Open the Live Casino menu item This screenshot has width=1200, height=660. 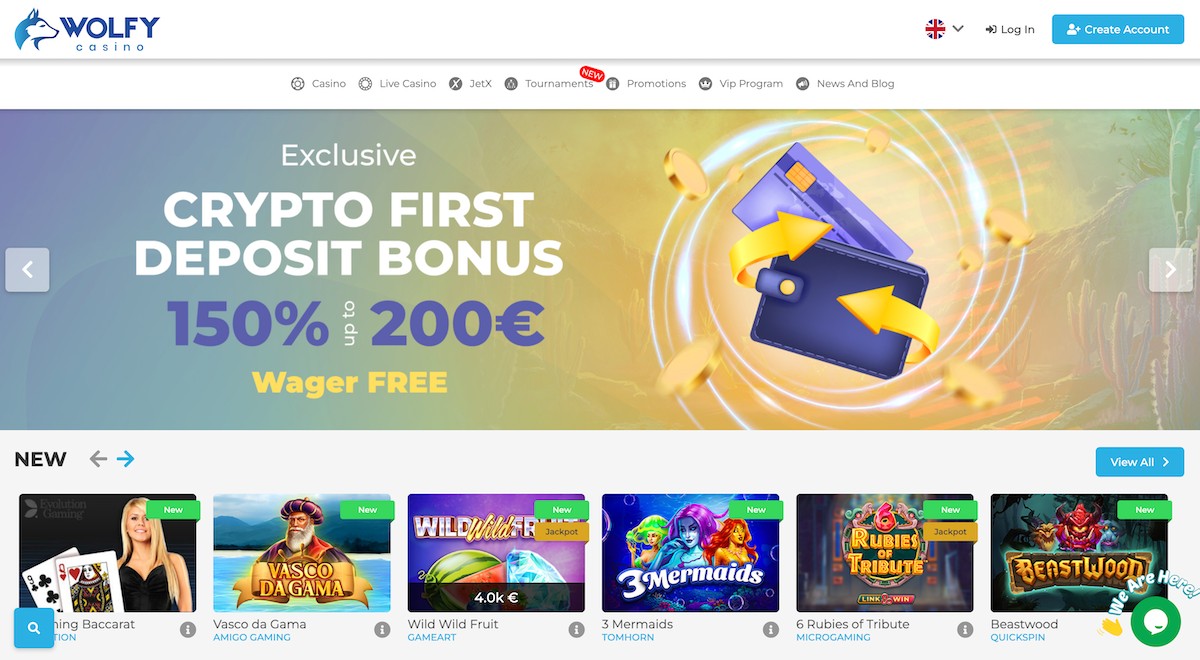tap(397, 84)
